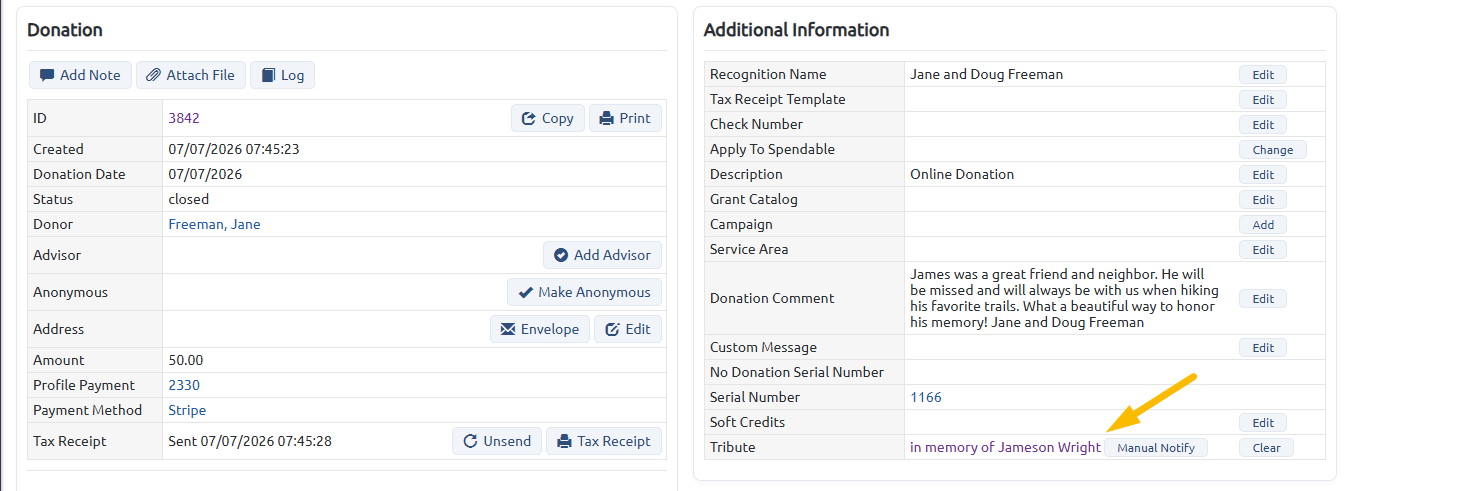Edit the Tax Receipt Template
The height and width of the screenshot is (491, 1462).
(1263, 100)
